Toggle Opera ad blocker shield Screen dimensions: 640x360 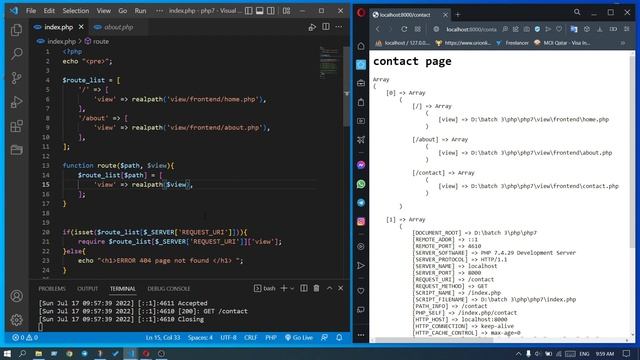click(x=537, y=29)
